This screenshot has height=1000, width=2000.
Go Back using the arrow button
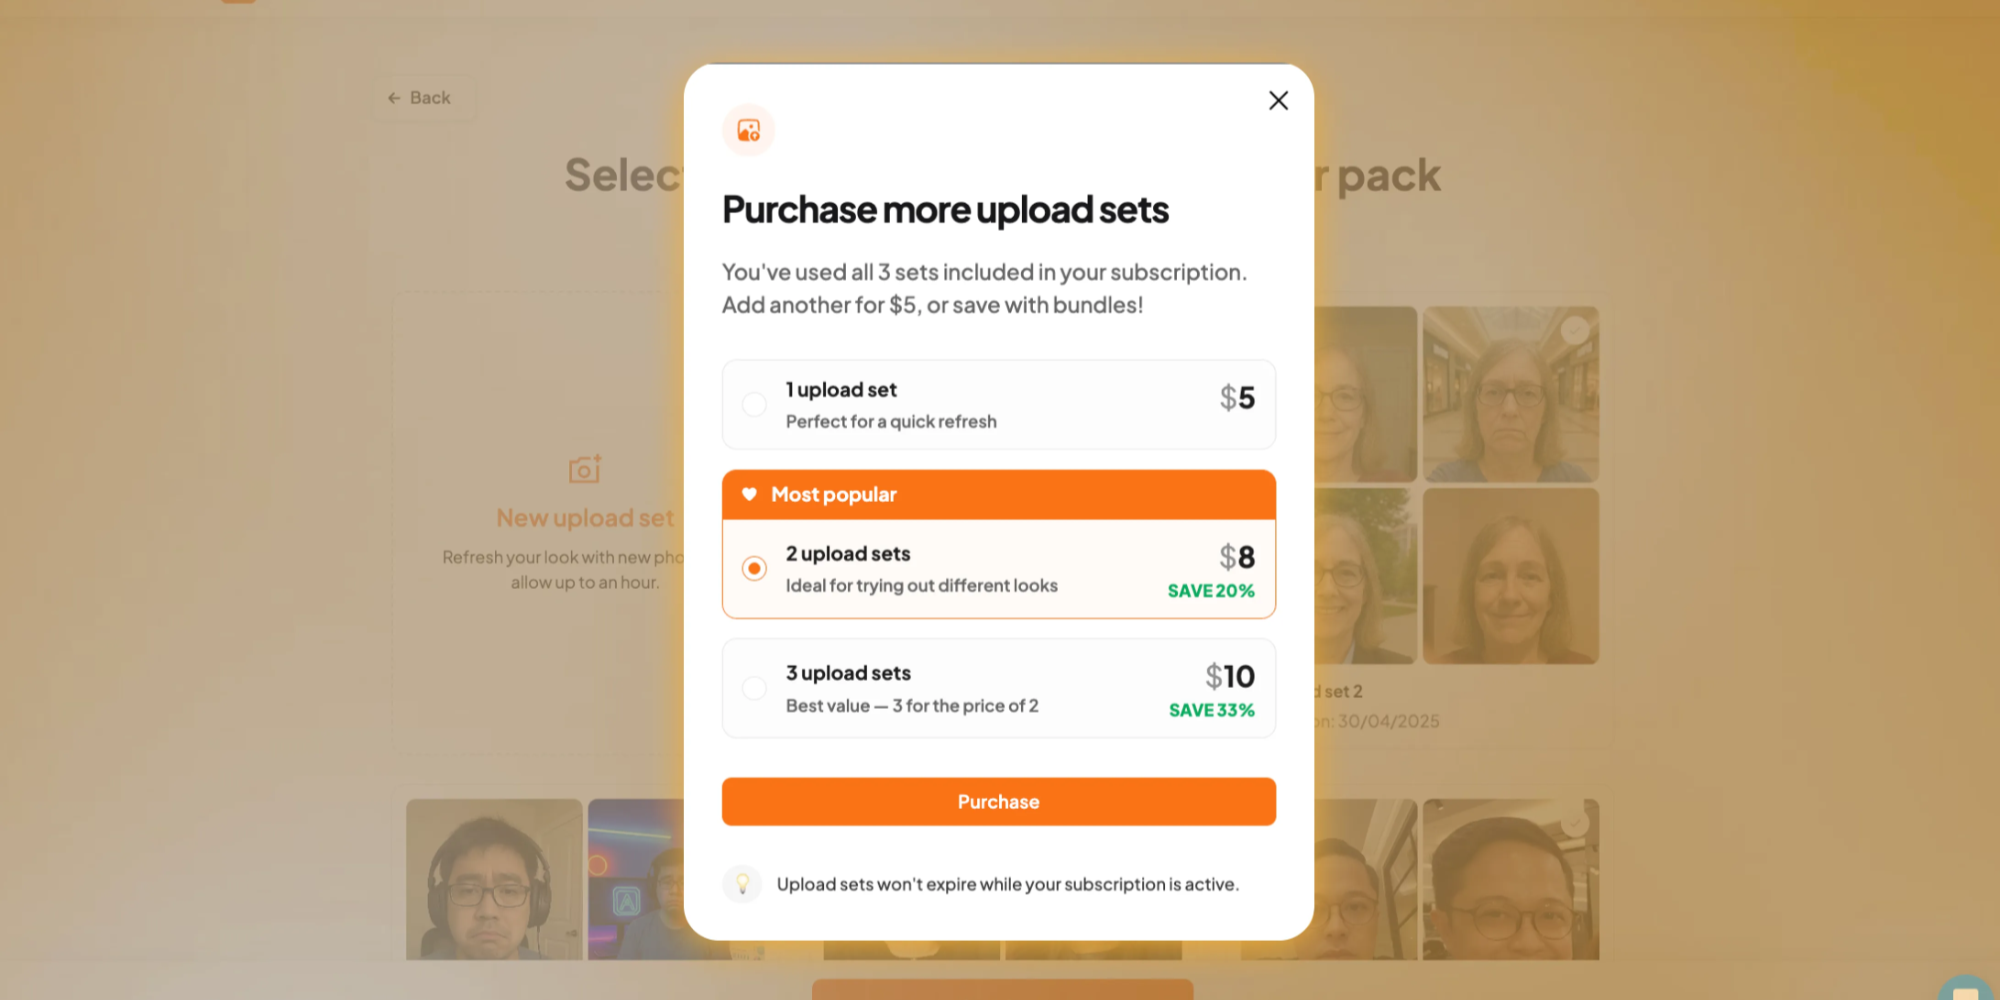pyautogui.click(x=420, y=98)
